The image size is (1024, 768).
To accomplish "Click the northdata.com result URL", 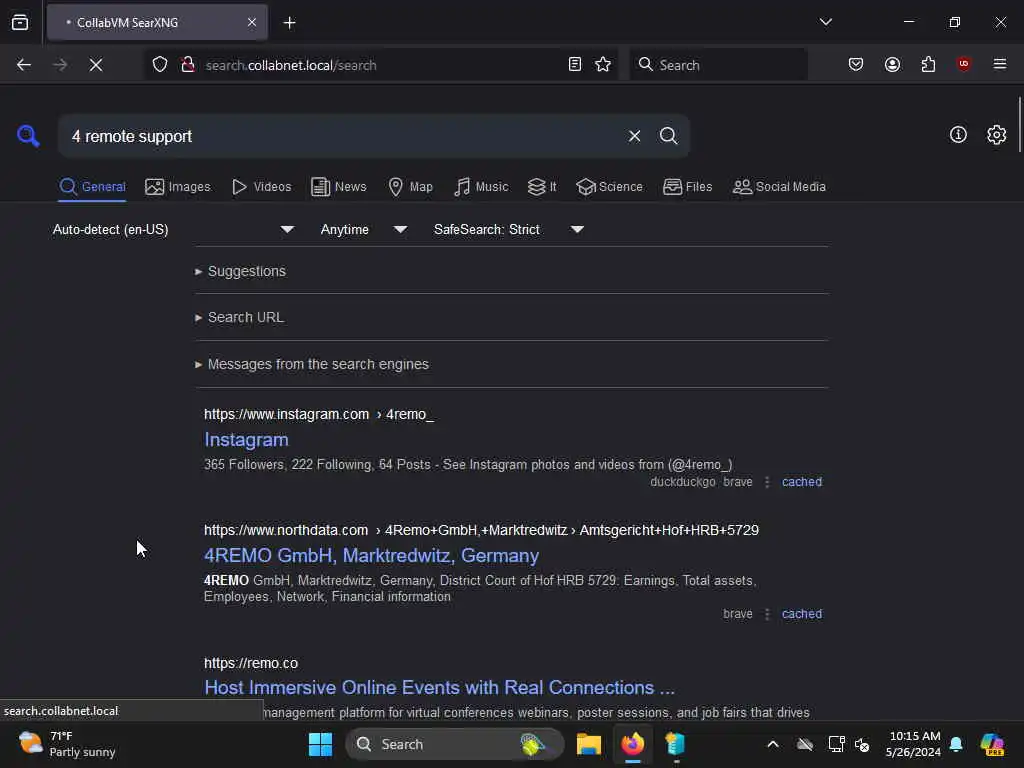I will [x=481, y=530].
